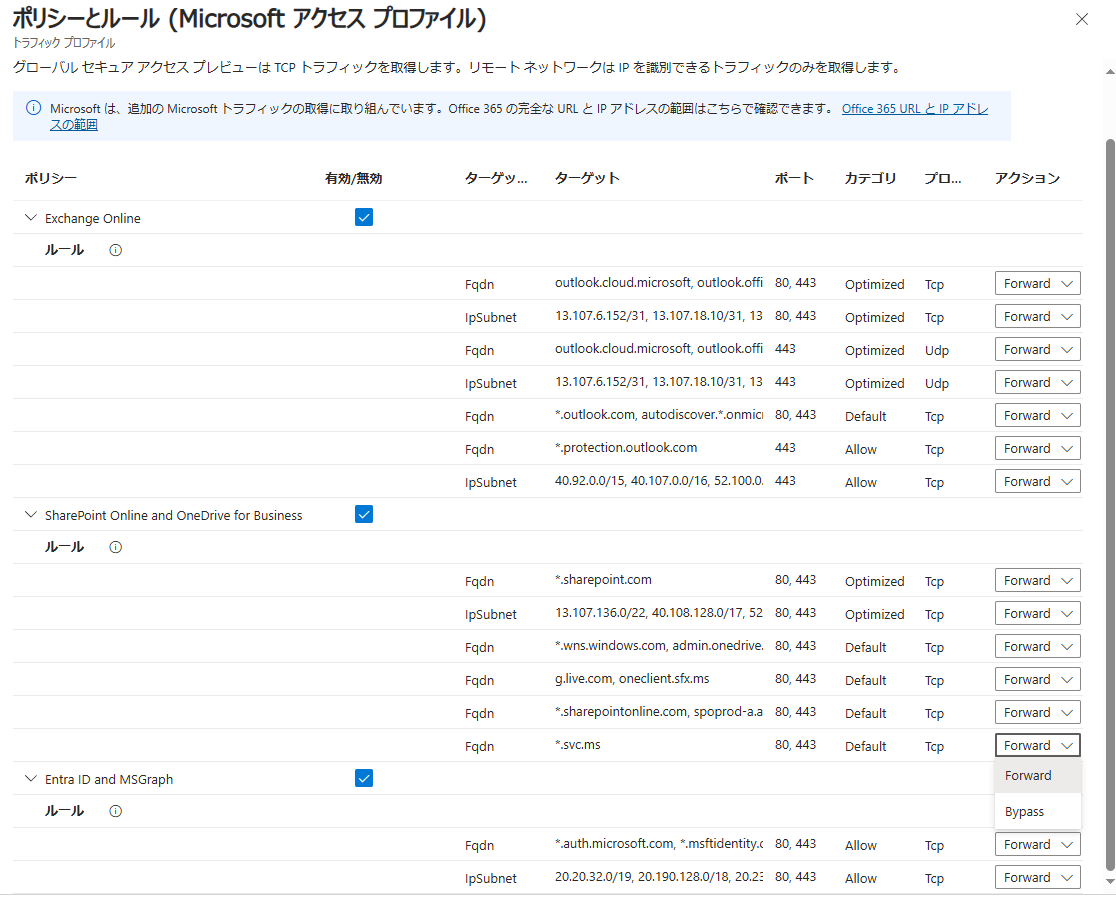
Task: Open the Office 365 URL と IP アドレスの範囲 link
Action: tap(914, 108)
